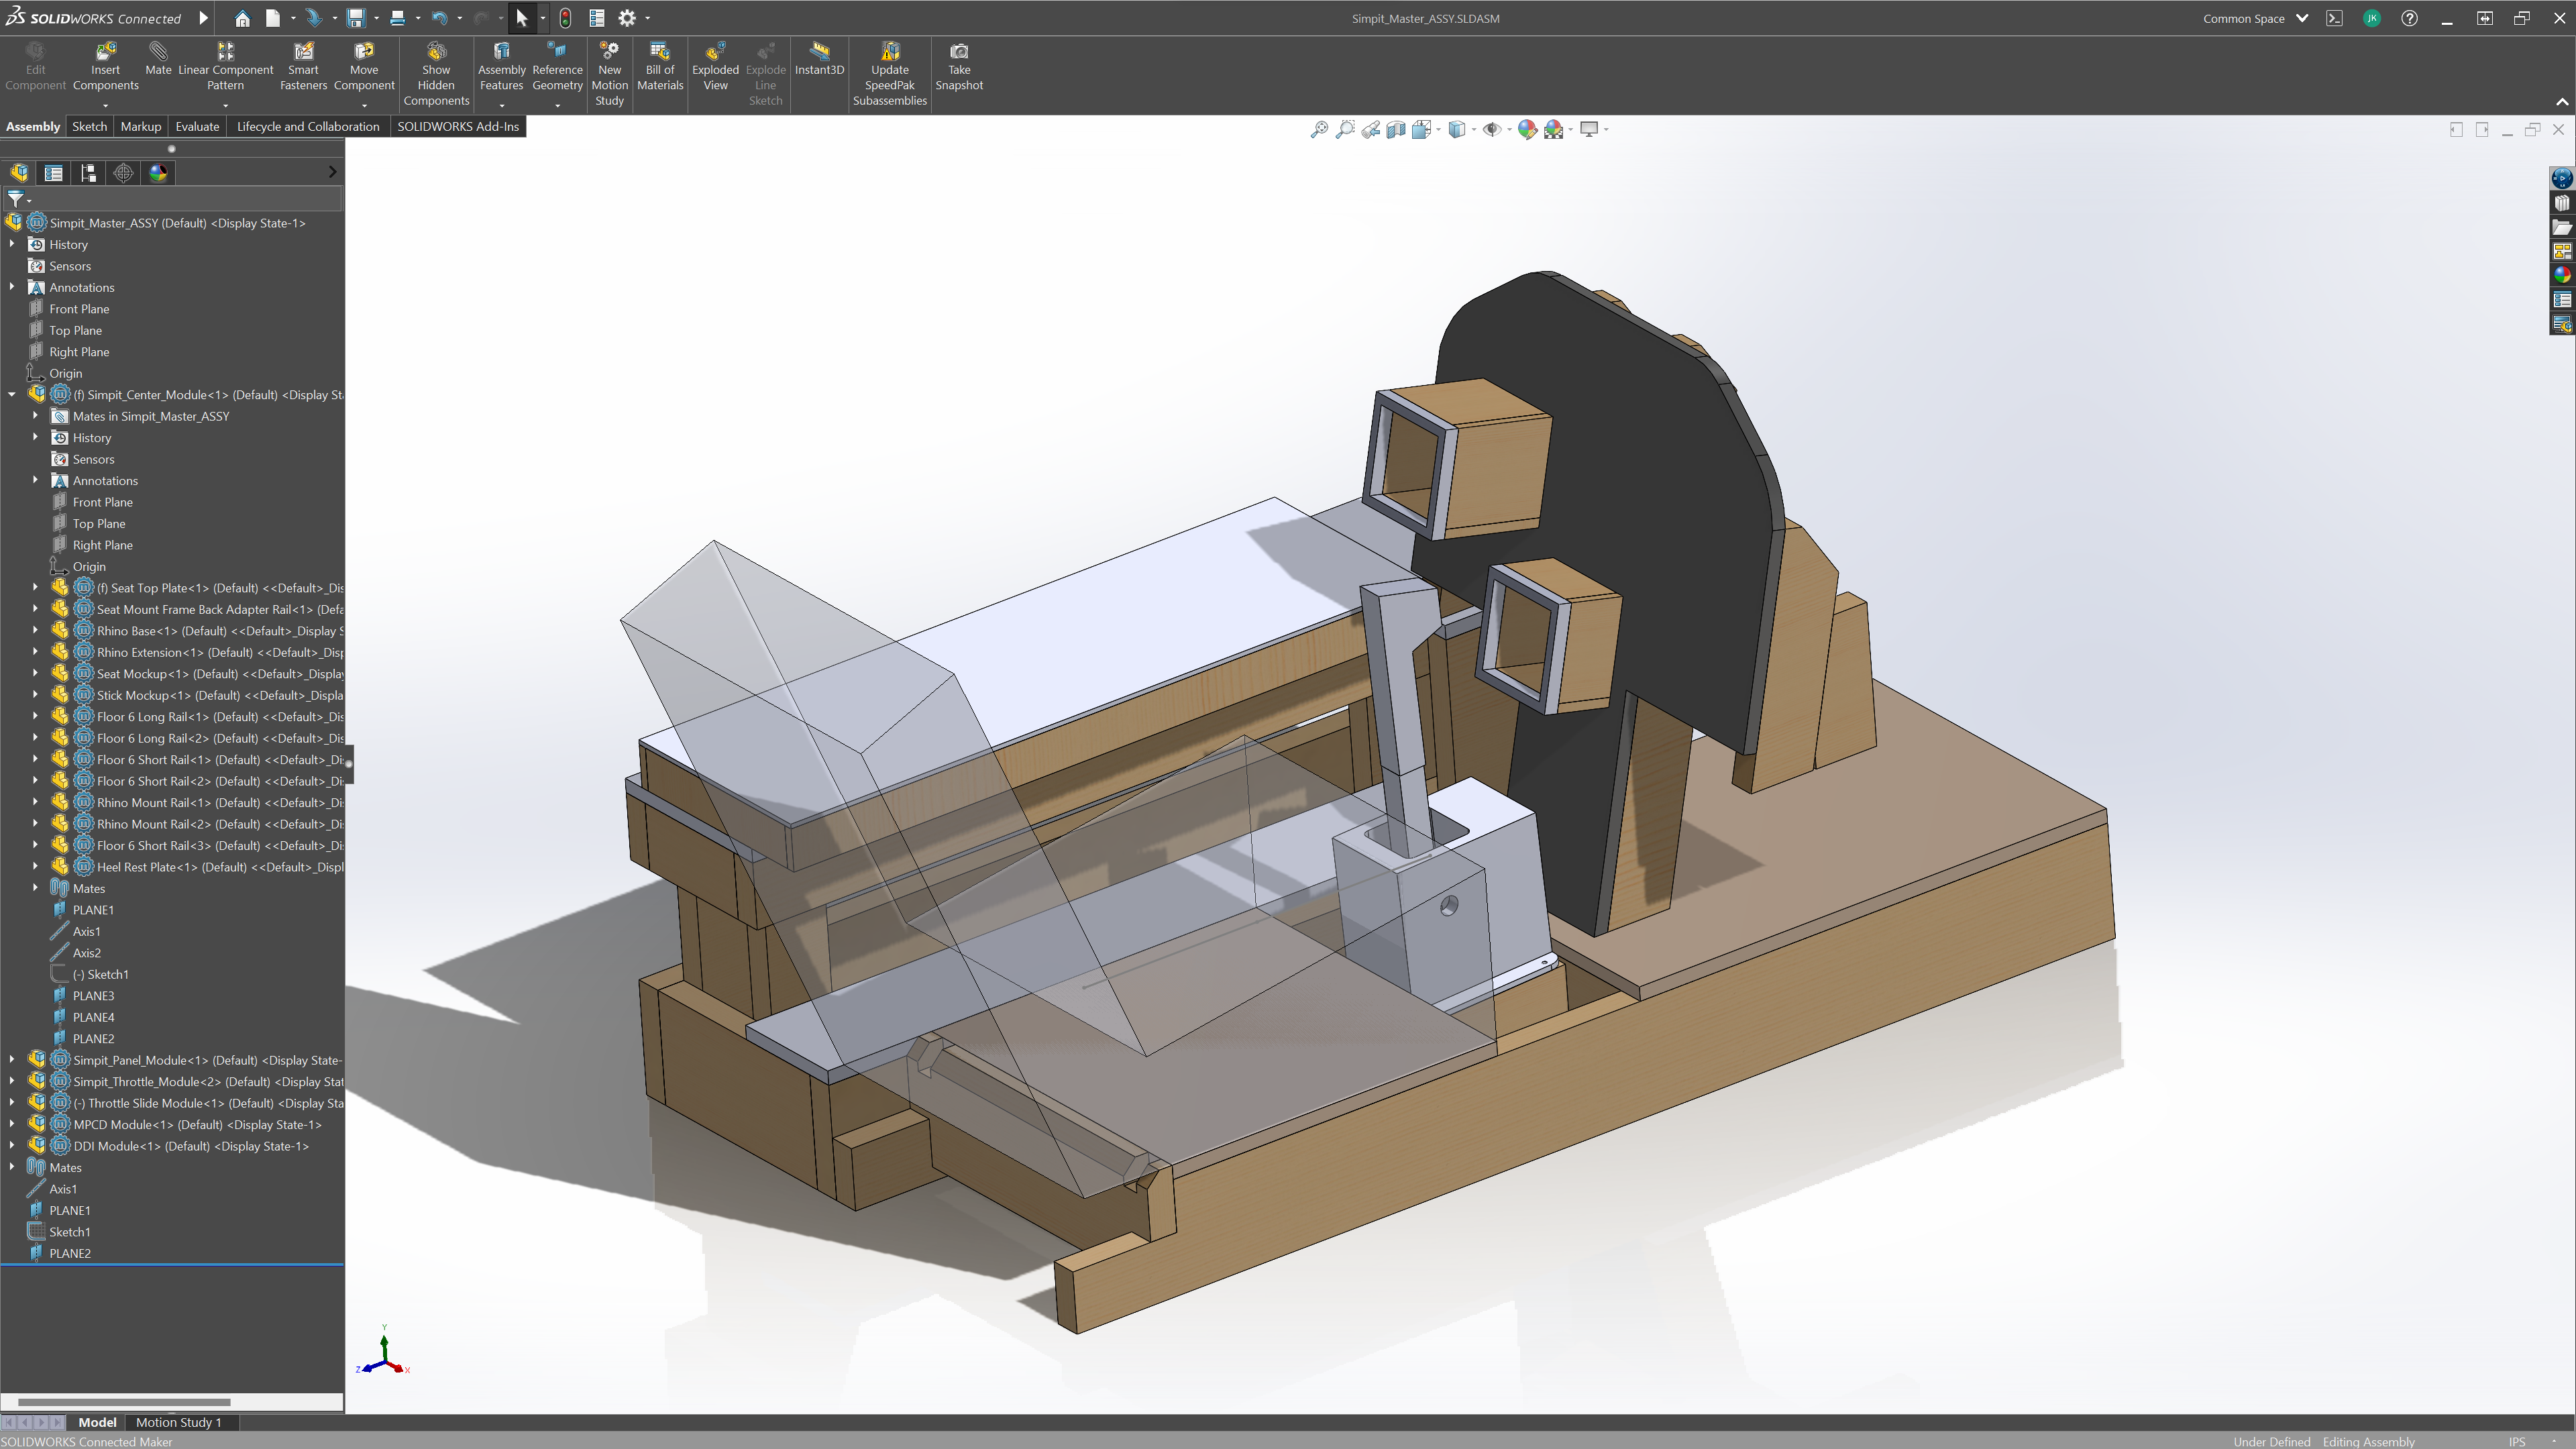The width and height of the screenshot is (2576, 1449).
Task: Click the feature tree horizontal scrollbar
Action: pos(125,1402)
